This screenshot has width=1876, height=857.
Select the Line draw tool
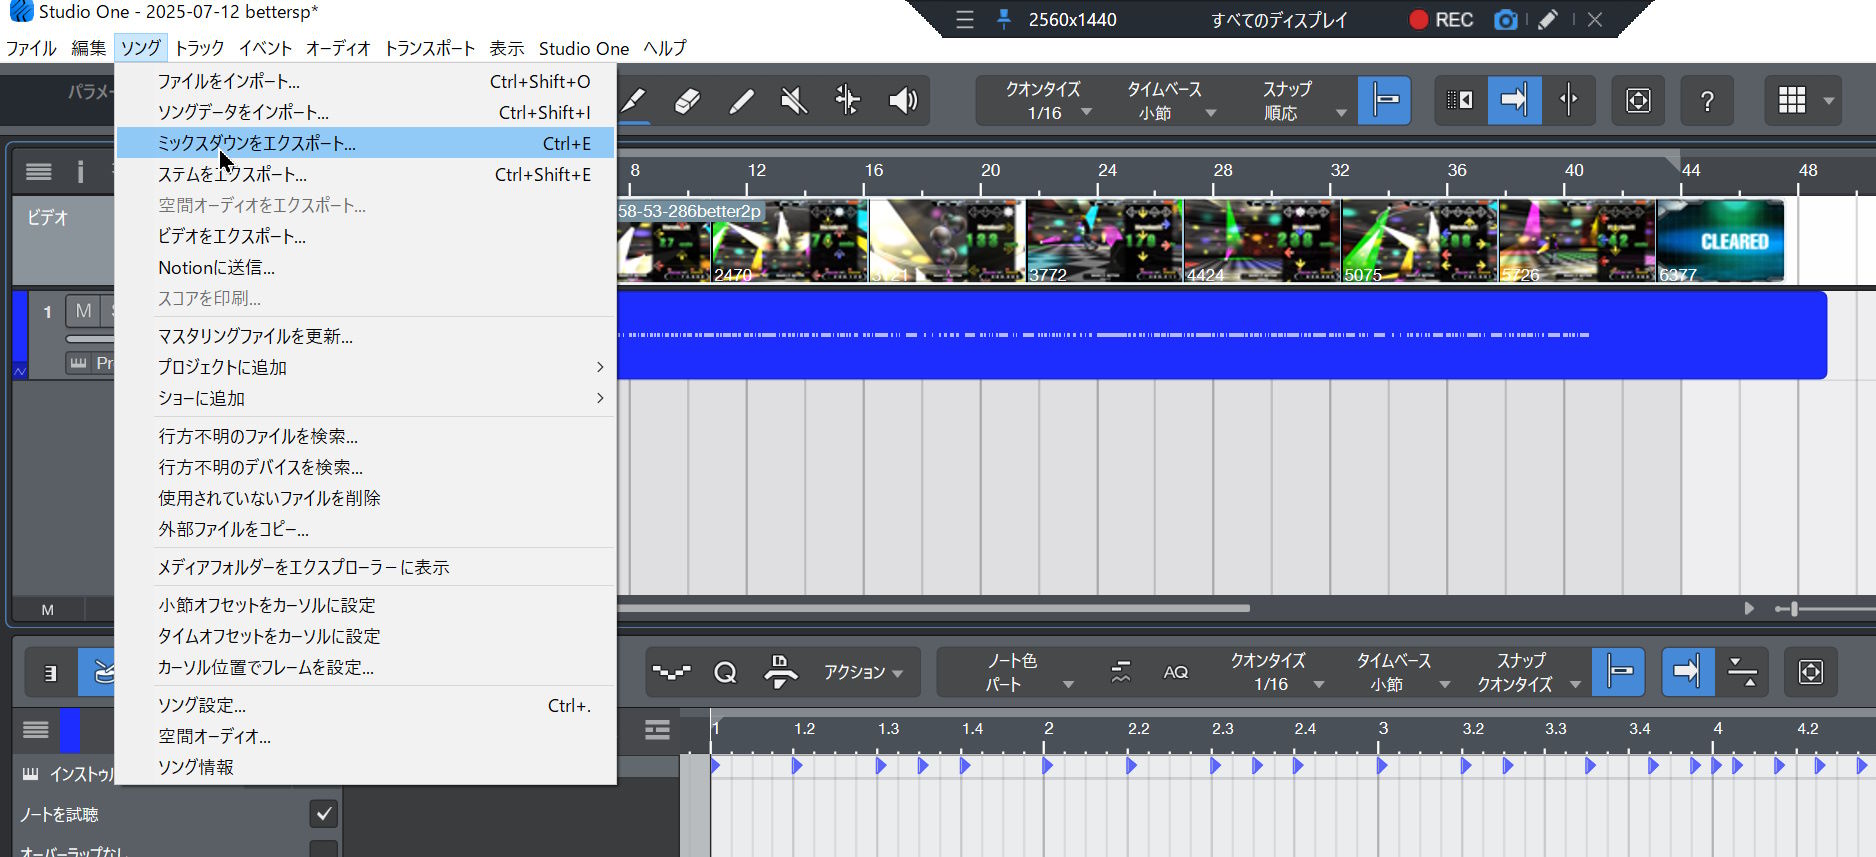tap(741, 100)
